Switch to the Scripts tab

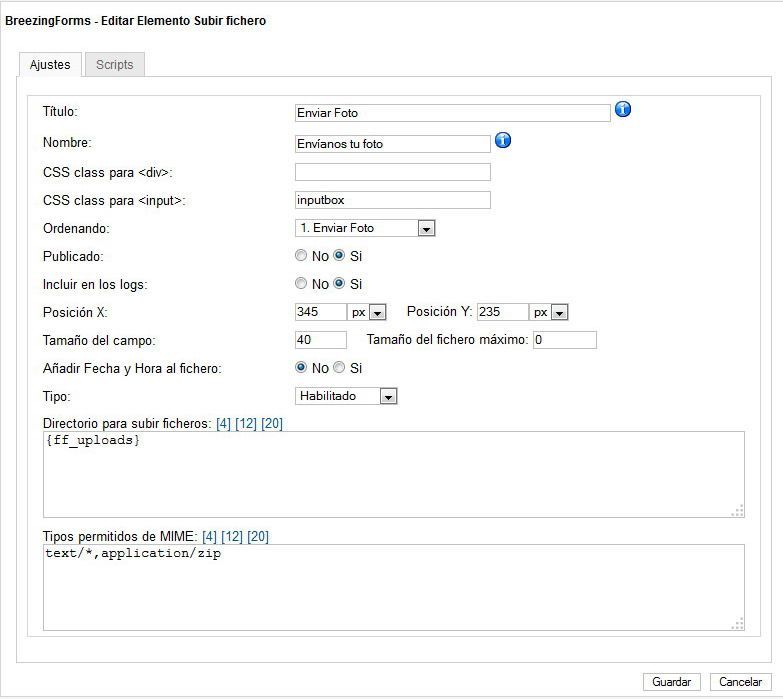(x=115, y=64)
